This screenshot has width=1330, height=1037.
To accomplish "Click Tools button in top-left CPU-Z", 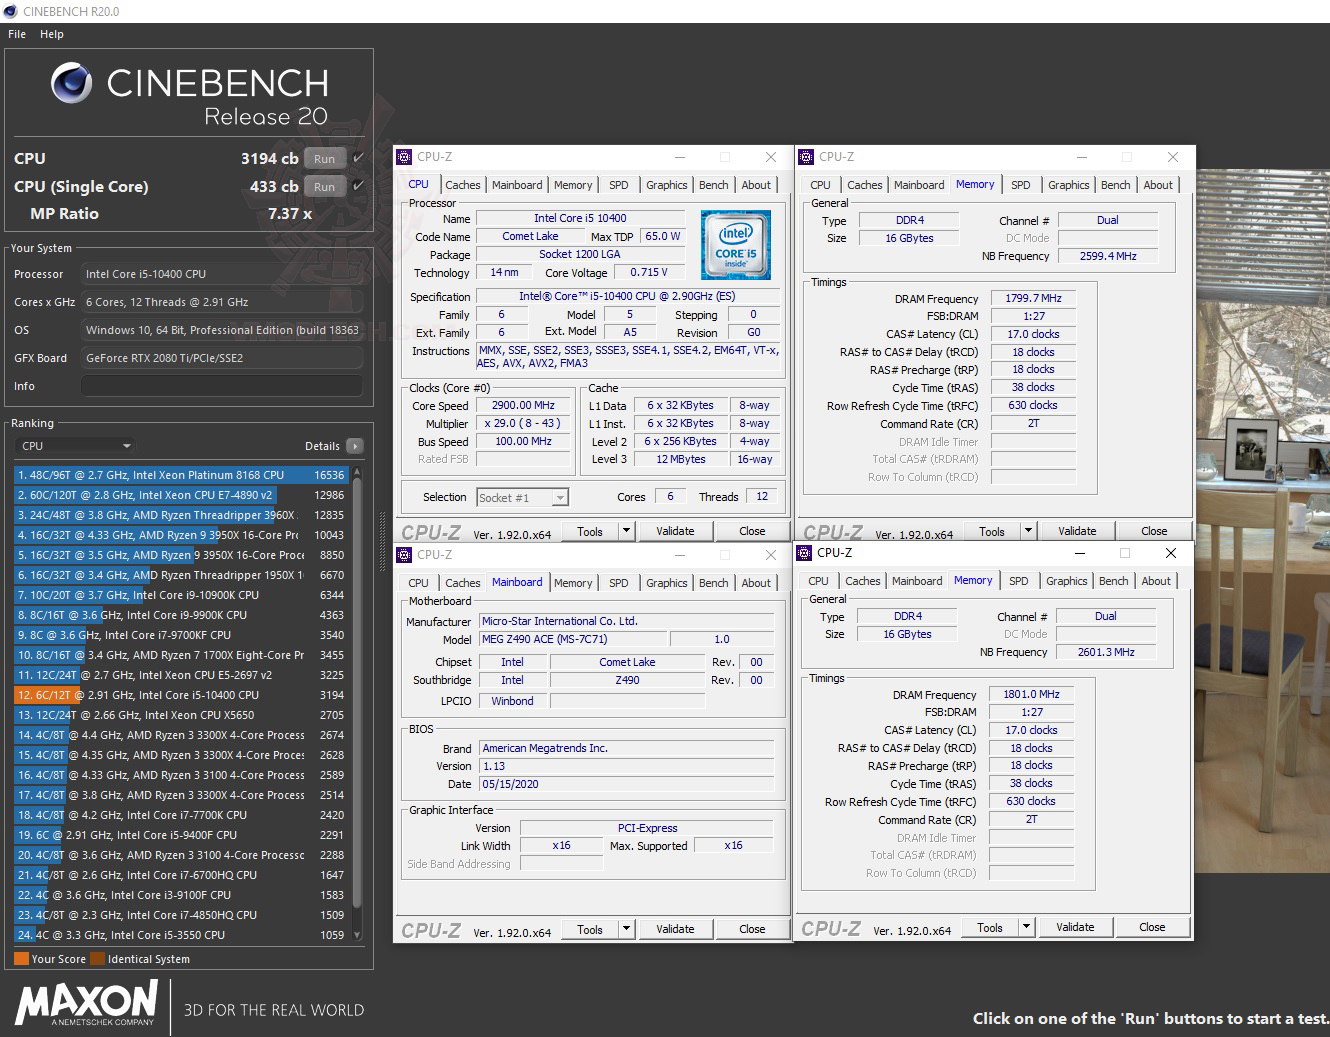I will (x=590, y=531).
